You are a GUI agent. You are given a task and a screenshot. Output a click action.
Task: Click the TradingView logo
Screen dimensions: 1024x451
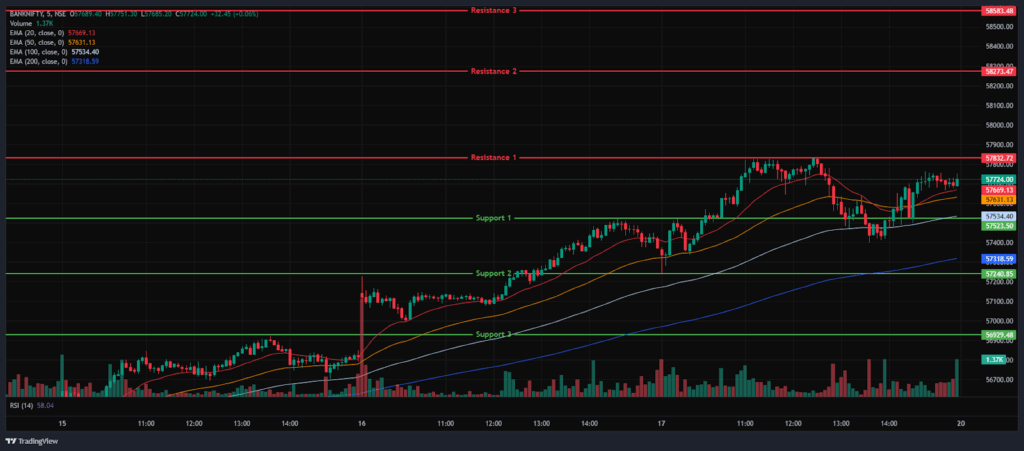(x=30, y=441)
